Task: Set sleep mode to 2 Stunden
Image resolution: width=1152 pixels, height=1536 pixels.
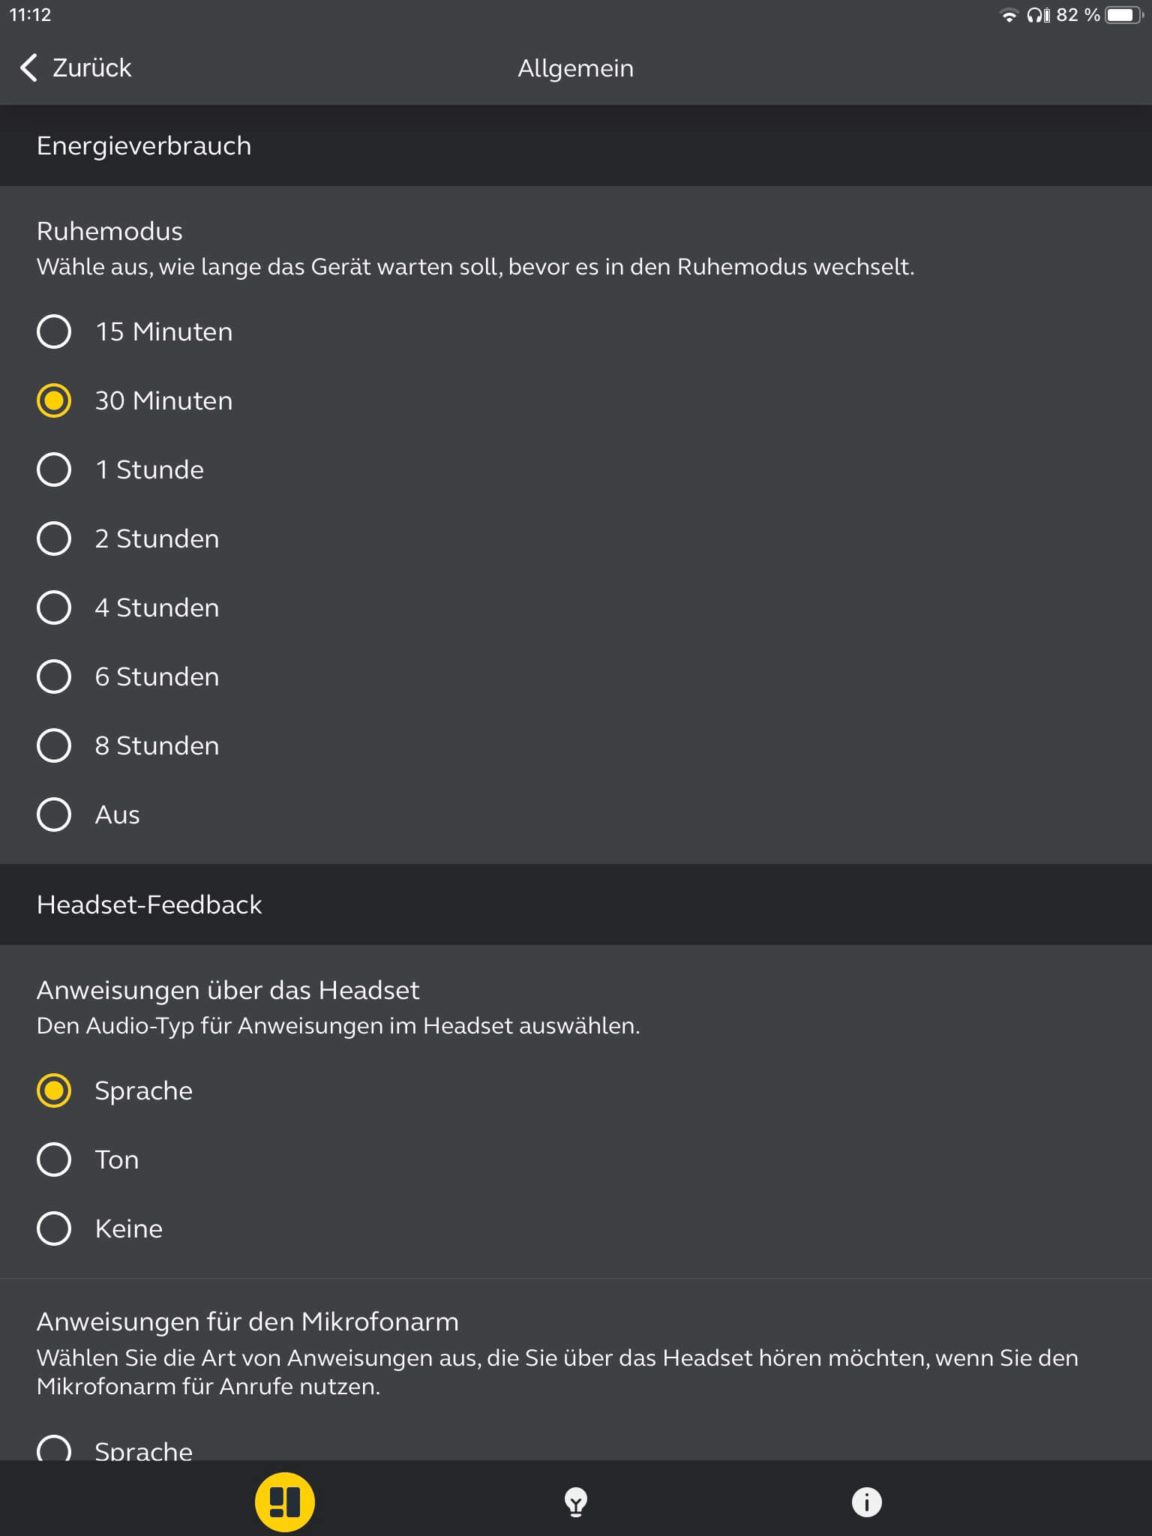Action: (x=54, y=539)
